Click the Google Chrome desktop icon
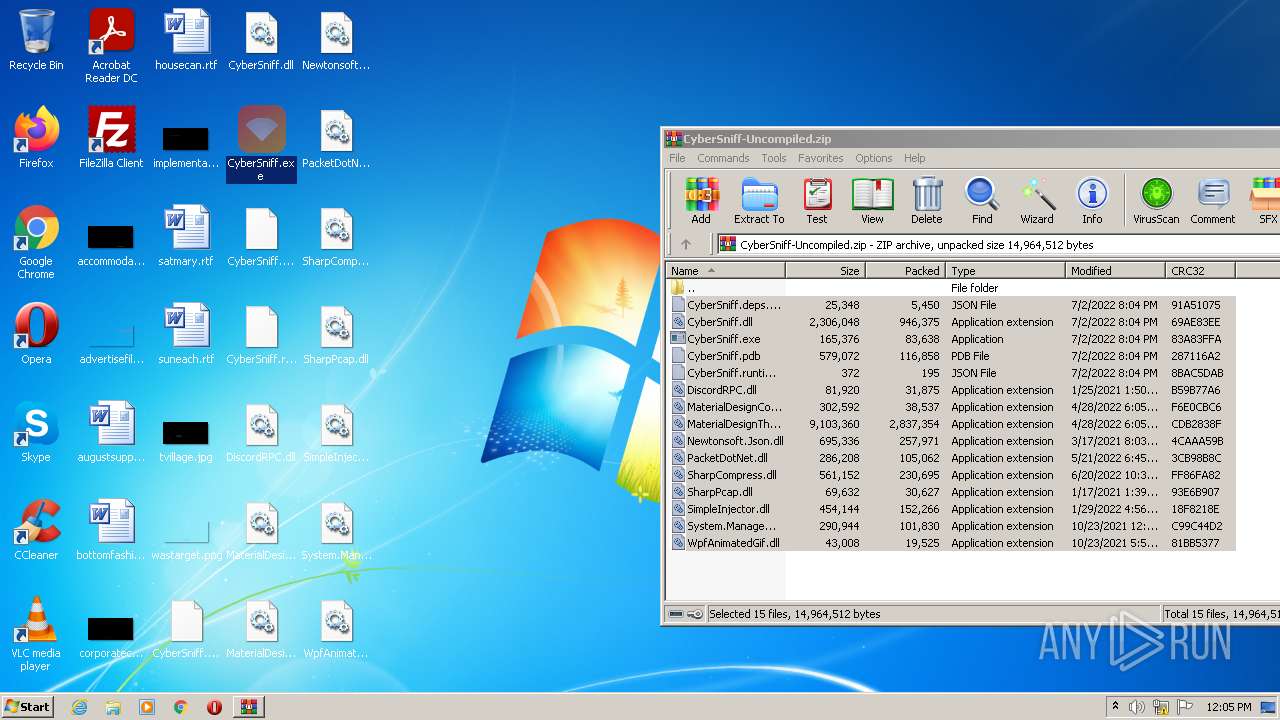The width and height of the screenshot is (1280, 720). click(36, 242)
